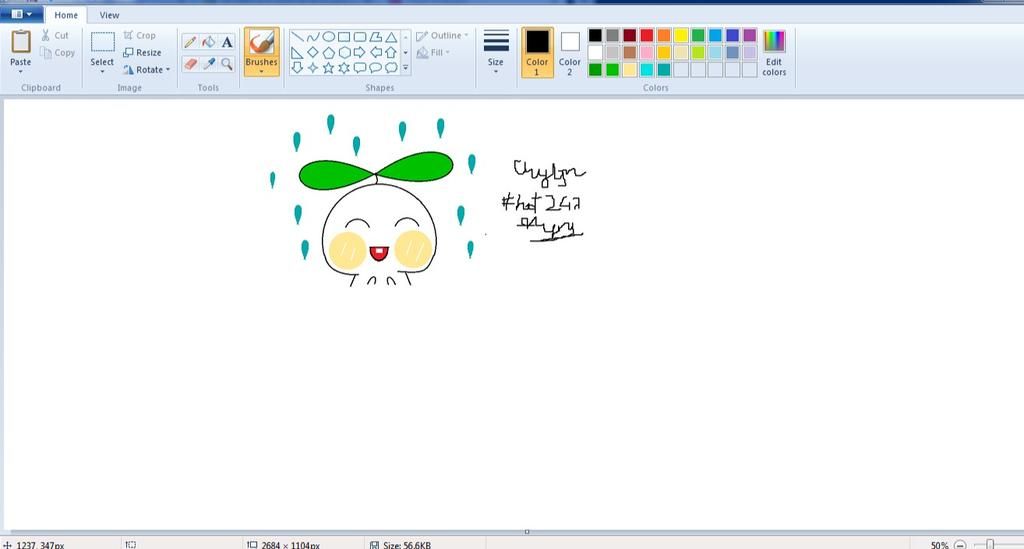
Task: Select the Fill with color bucket tool
Action: (x=208, y=42)
